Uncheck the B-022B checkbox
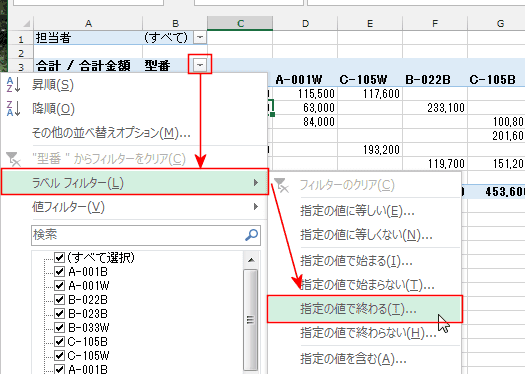This screenshot has width=525, height=374. point(59,299)
